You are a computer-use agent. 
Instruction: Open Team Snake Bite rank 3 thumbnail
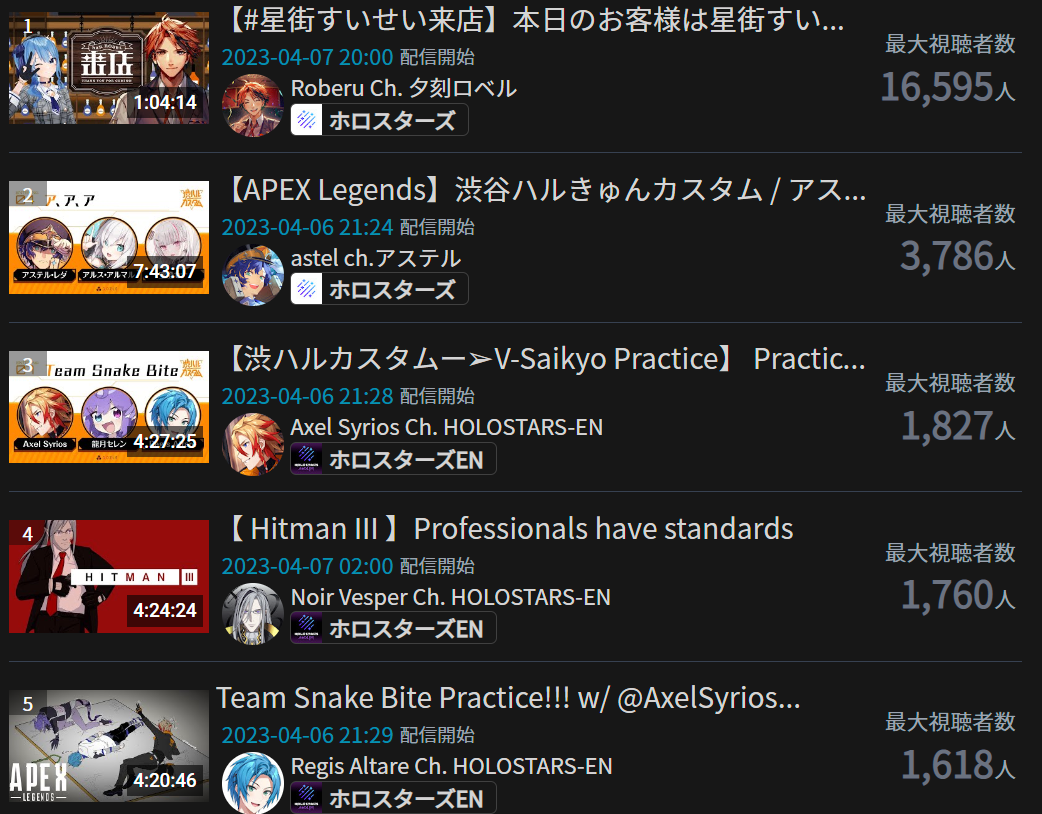pyautogui.click(x=109, y=407)
